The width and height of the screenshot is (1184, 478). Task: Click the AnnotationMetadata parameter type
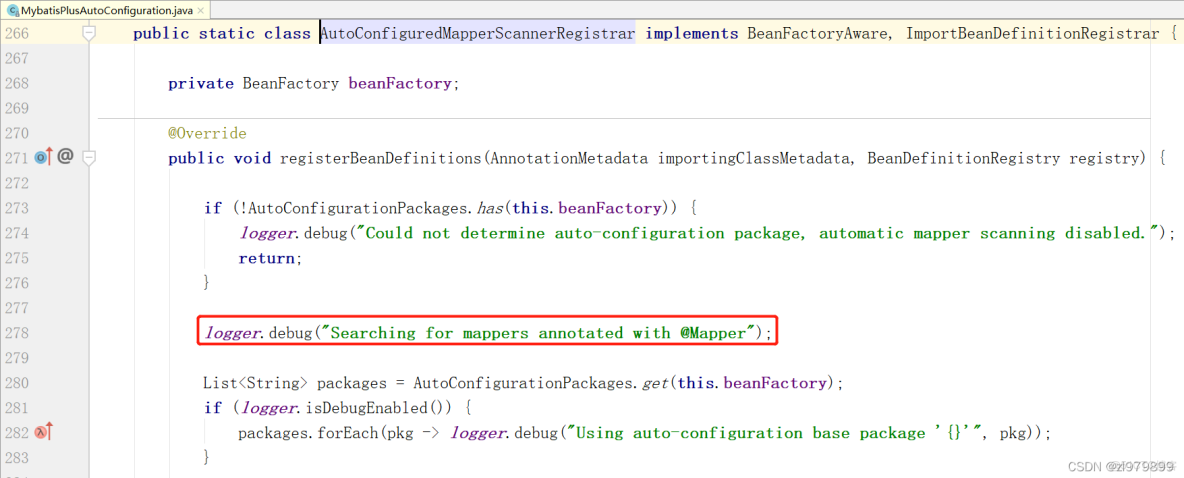pyautogui.click(x=568, y=159)
